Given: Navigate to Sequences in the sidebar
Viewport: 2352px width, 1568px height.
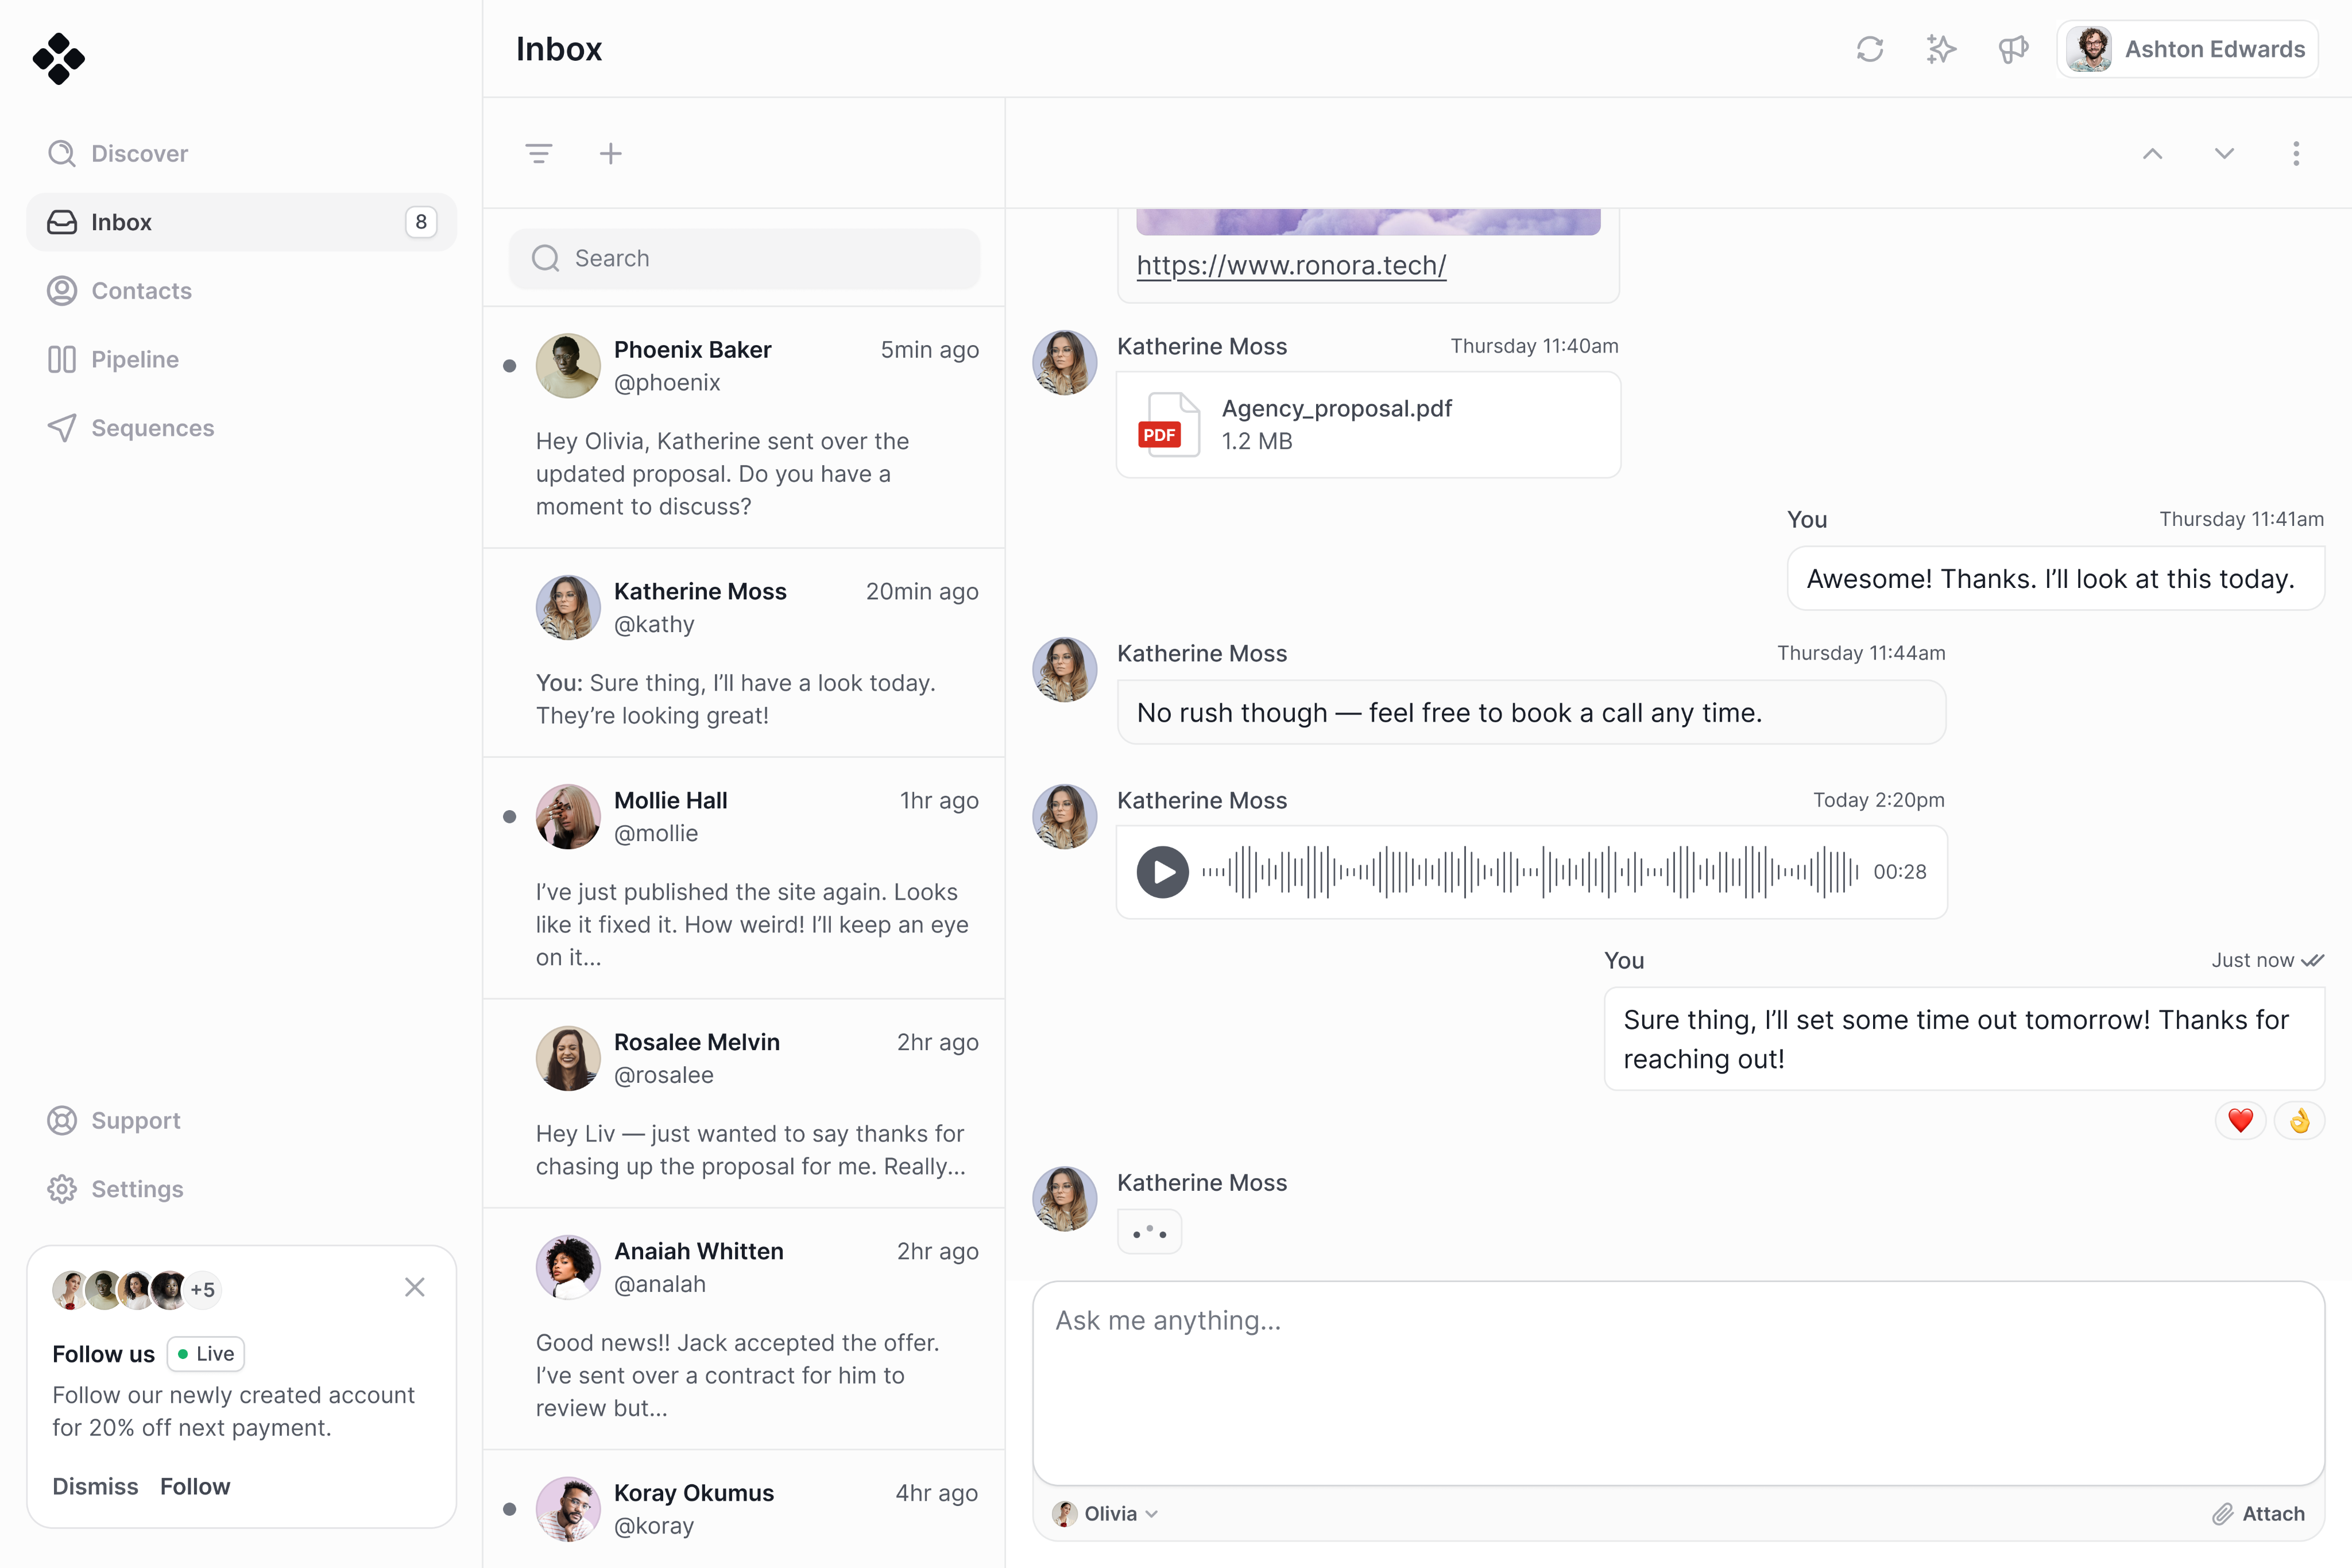Looking at the screenshot, I should click(x=152, y=428).
